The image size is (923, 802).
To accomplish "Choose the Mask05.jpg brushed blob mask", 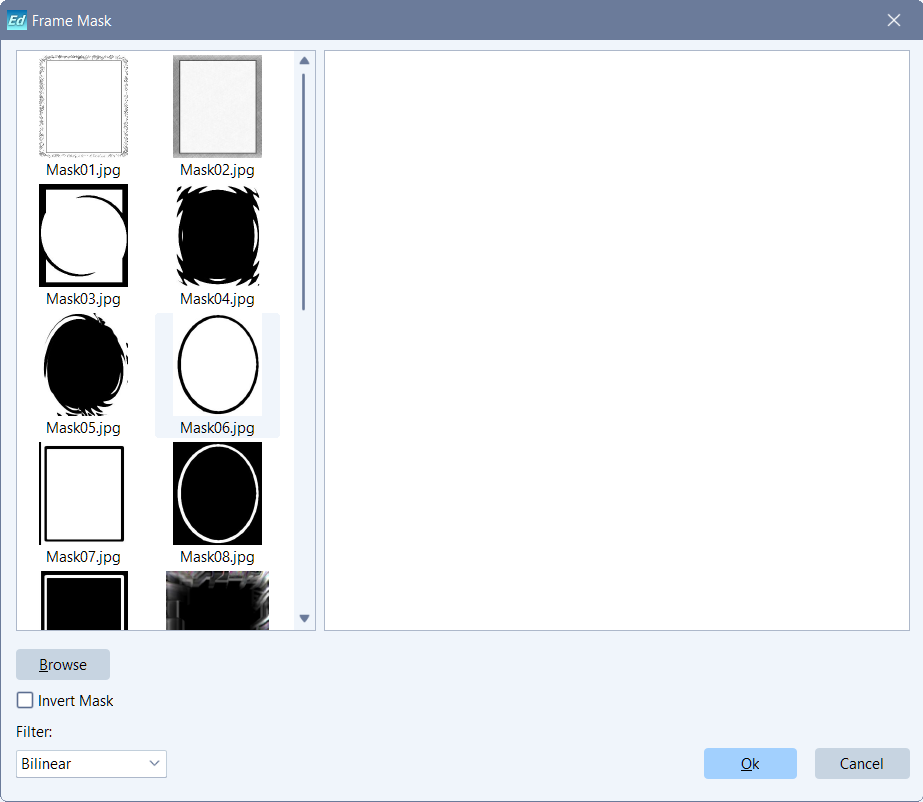I will [83, 365].
